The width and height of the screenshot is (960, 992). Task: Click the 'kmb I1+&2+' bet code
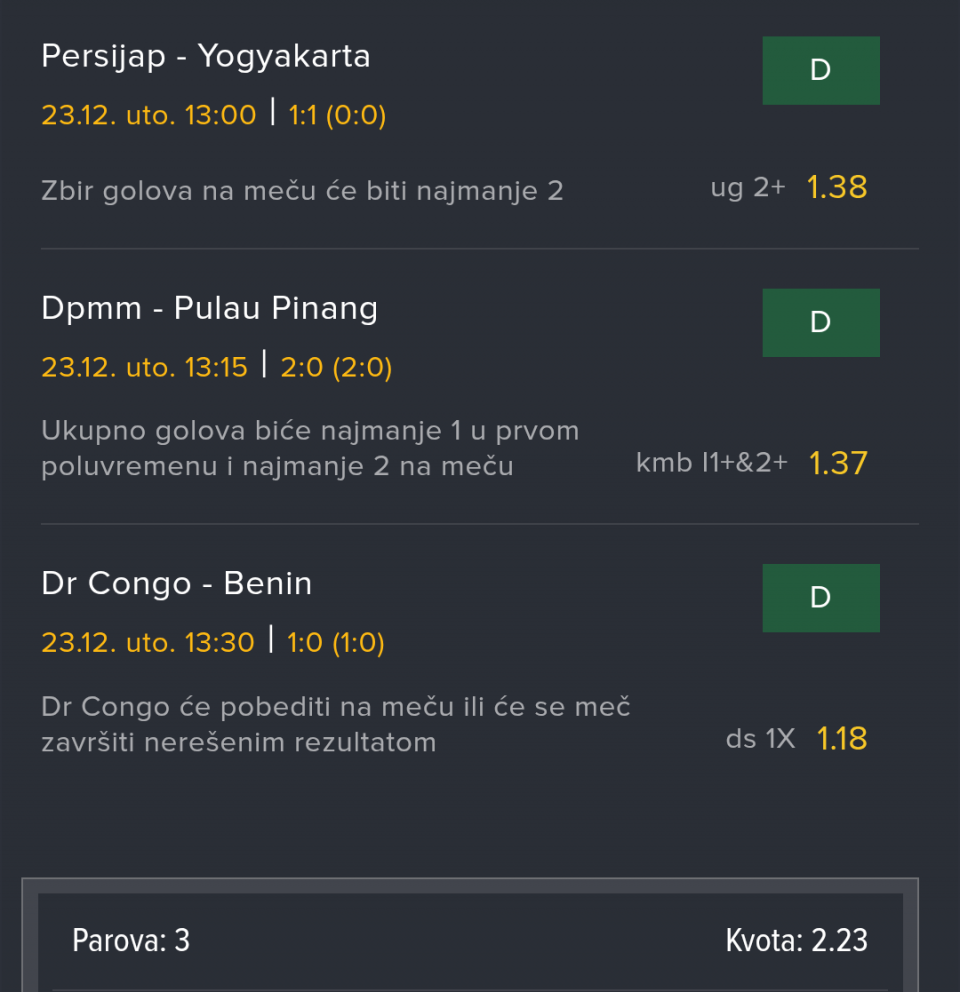click(712, 463)
